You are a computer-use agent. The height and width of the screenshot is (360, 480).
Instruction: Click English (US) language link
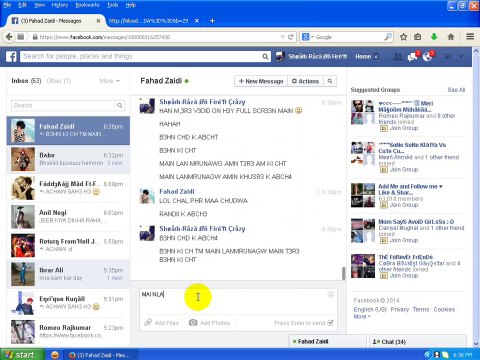click(x=370, y=309)
